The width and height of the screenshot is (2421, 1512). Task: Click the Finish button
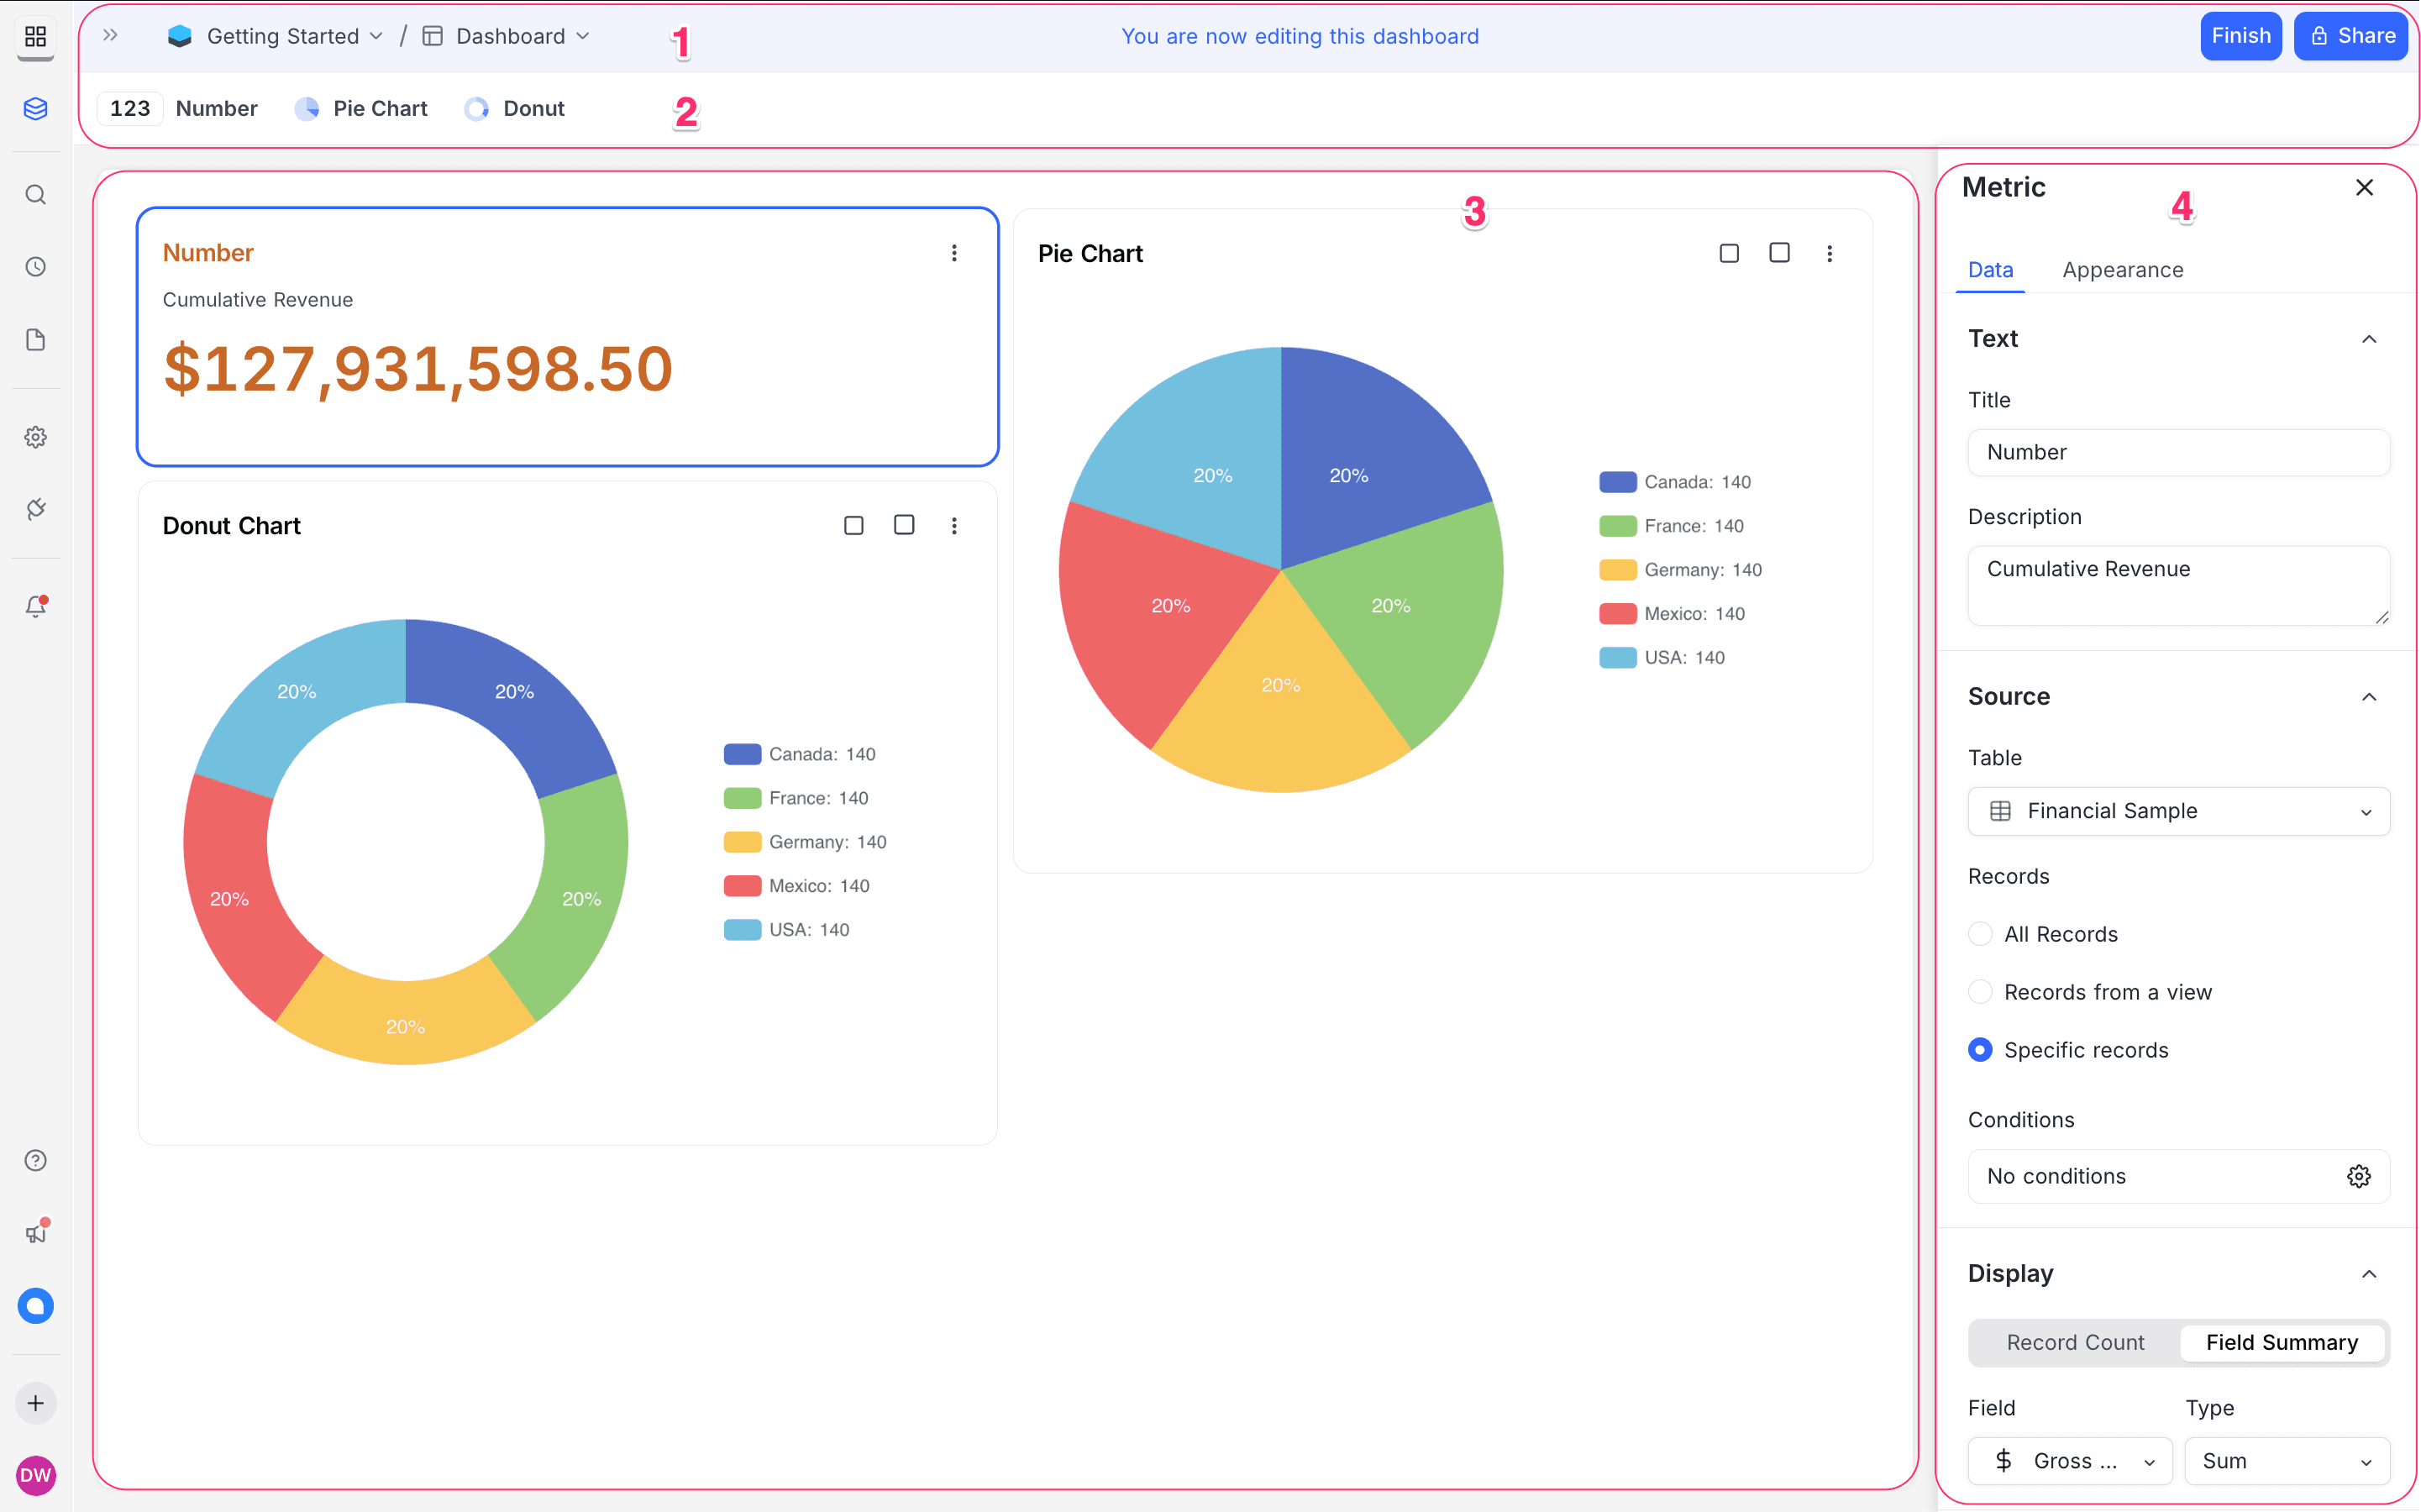pos(2240,36)
